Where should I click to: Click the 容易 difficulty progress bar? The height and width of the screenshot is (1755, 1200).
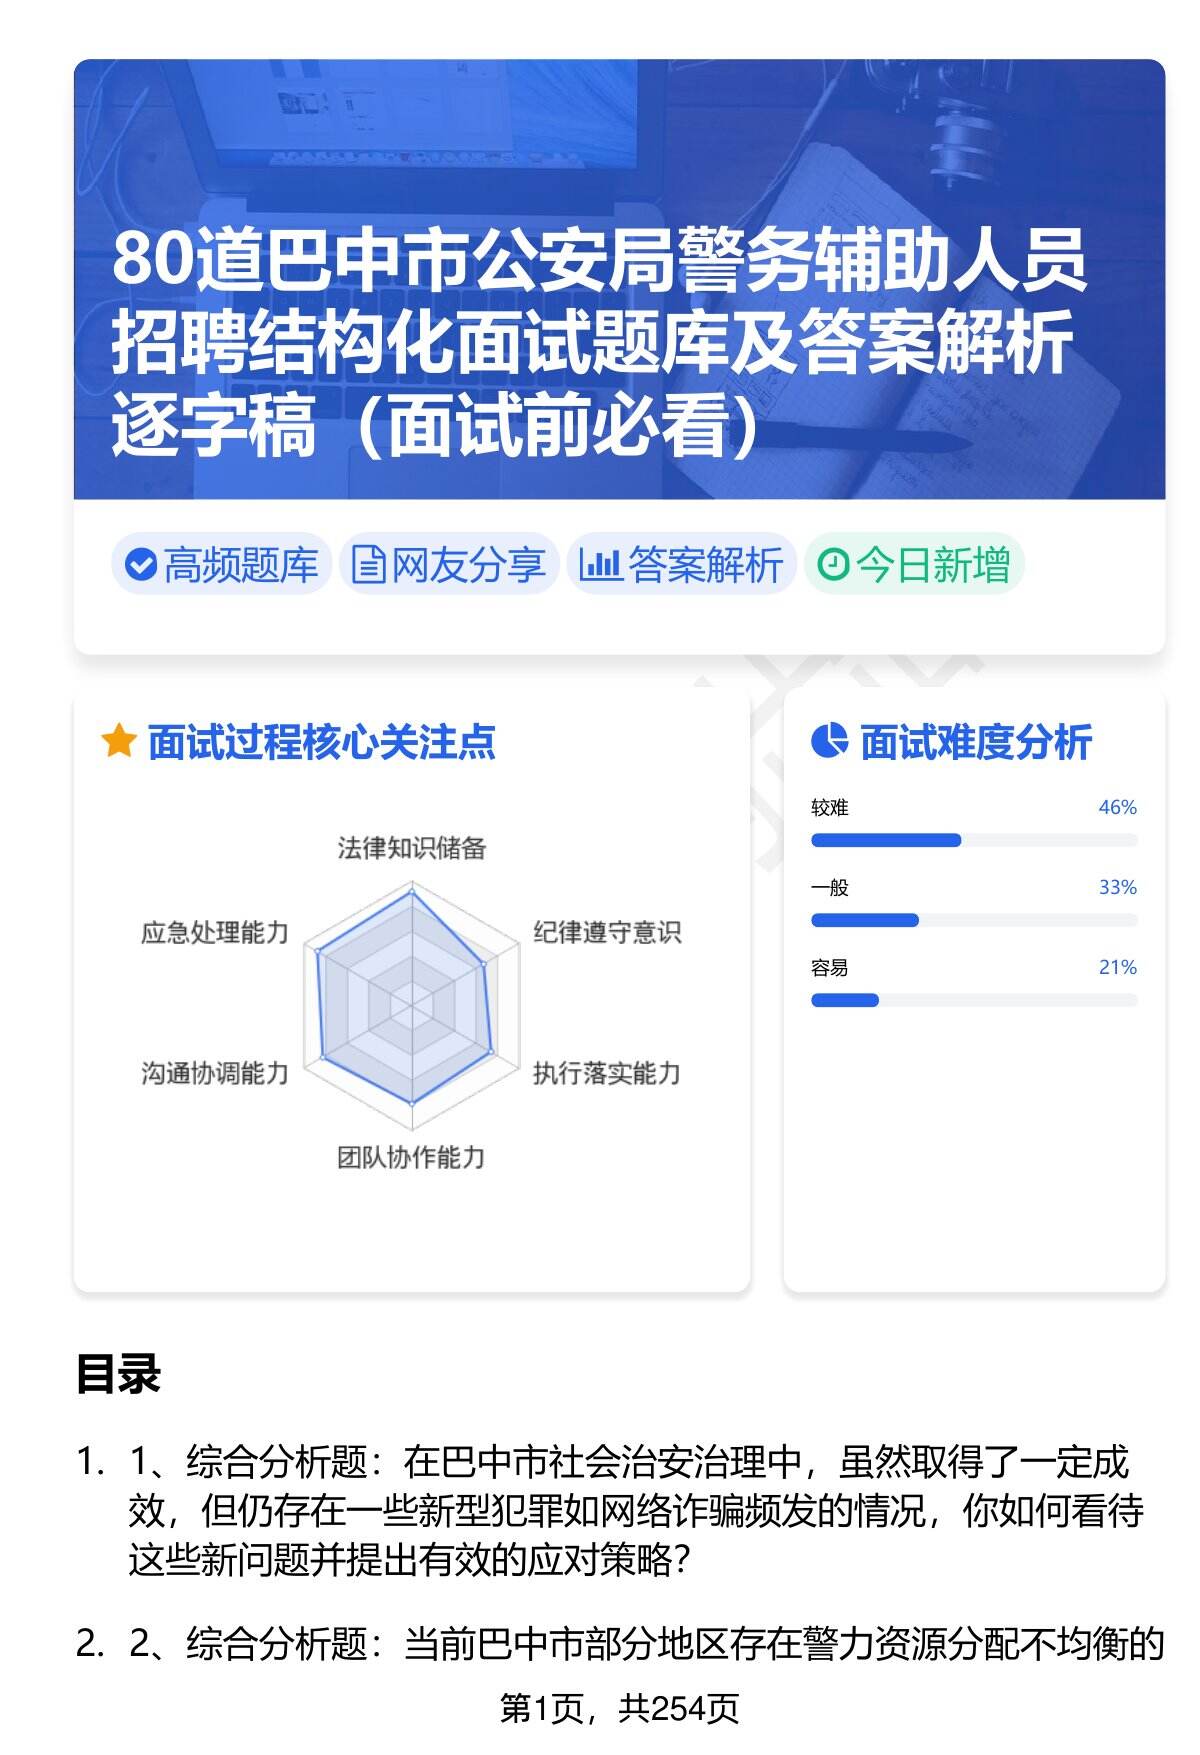(x=973, y=1000)
